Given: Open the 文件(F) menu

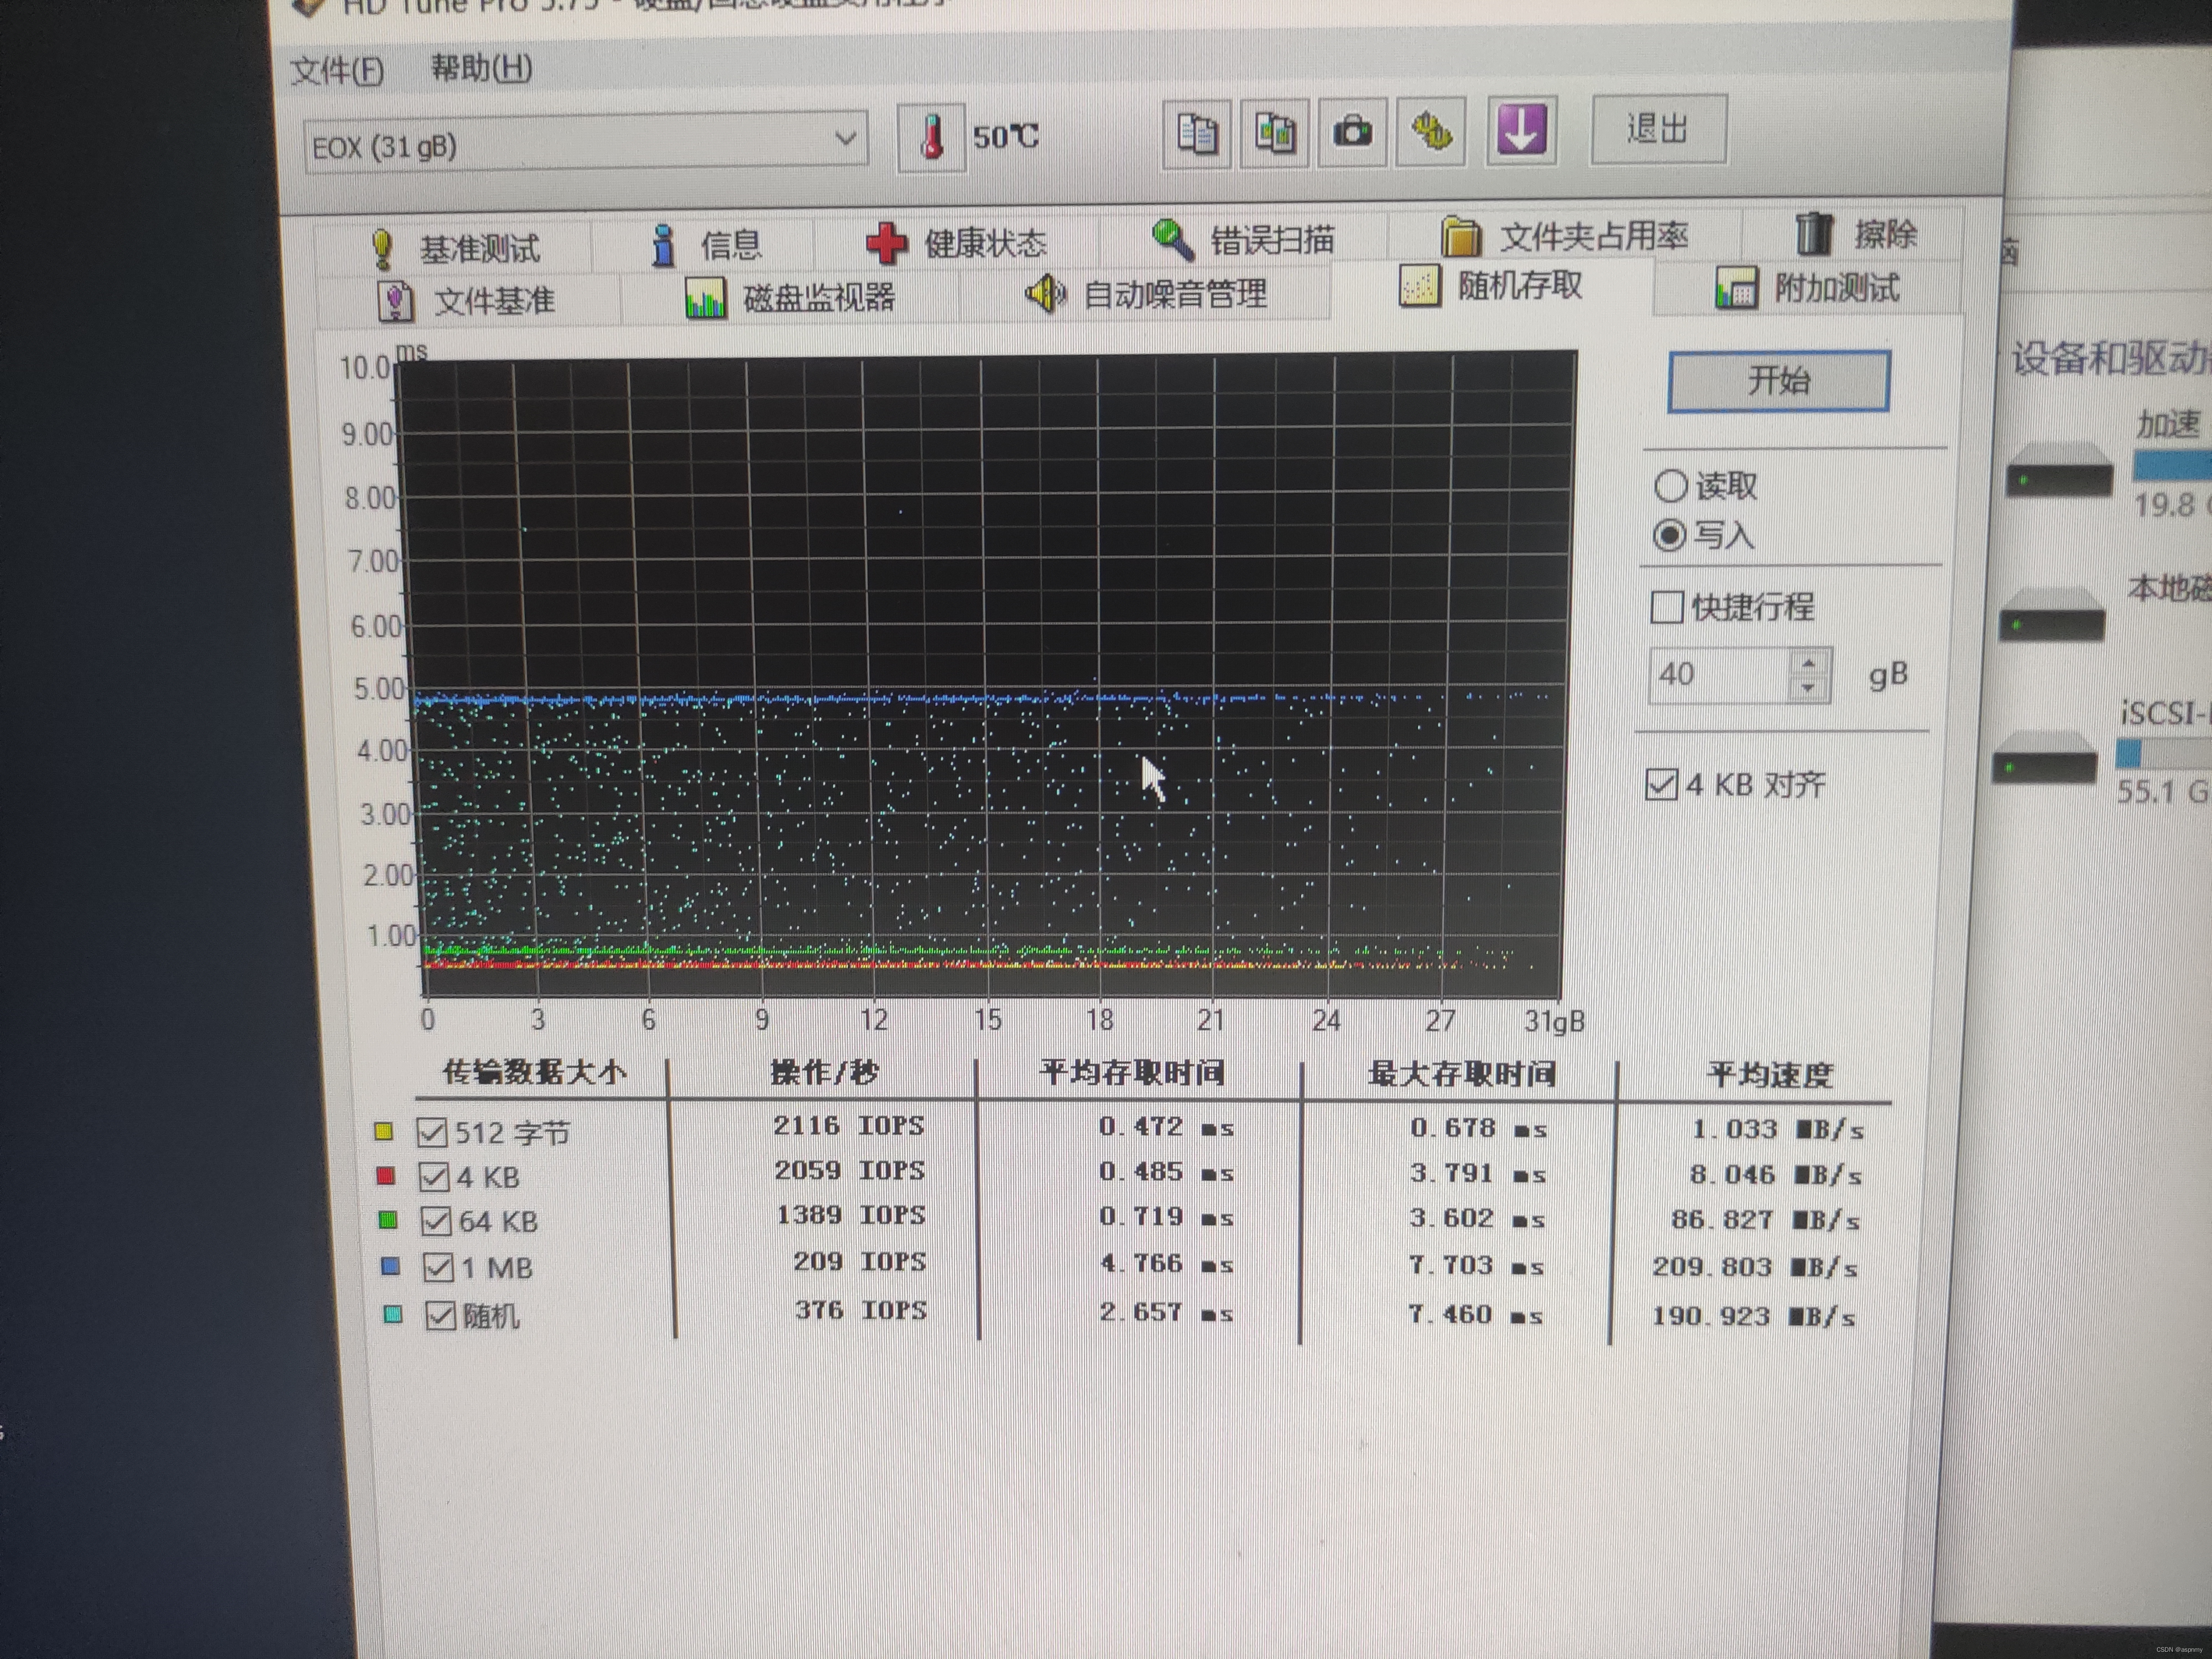Looking at the screenshot, I should coord(337,70).
